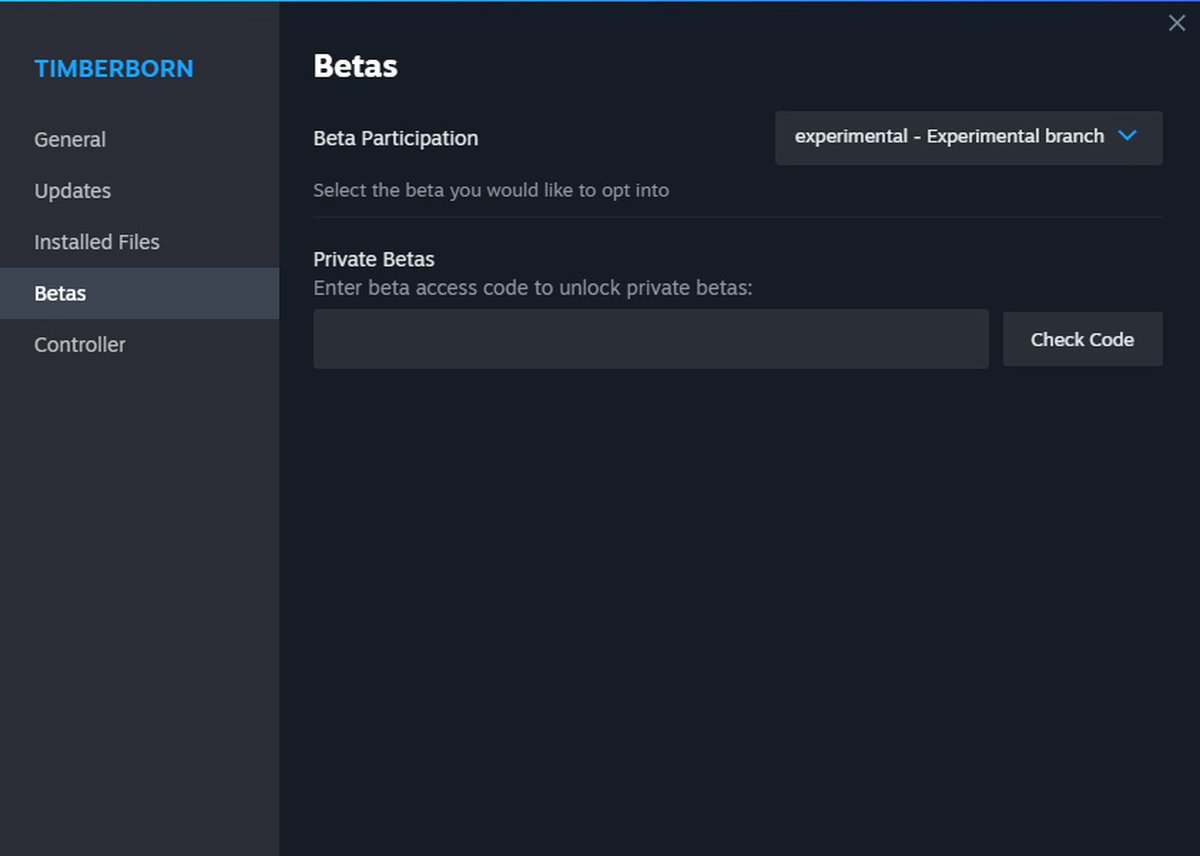Click the divider line above Private Betas

pyautogui.click(x=738, y=217)
